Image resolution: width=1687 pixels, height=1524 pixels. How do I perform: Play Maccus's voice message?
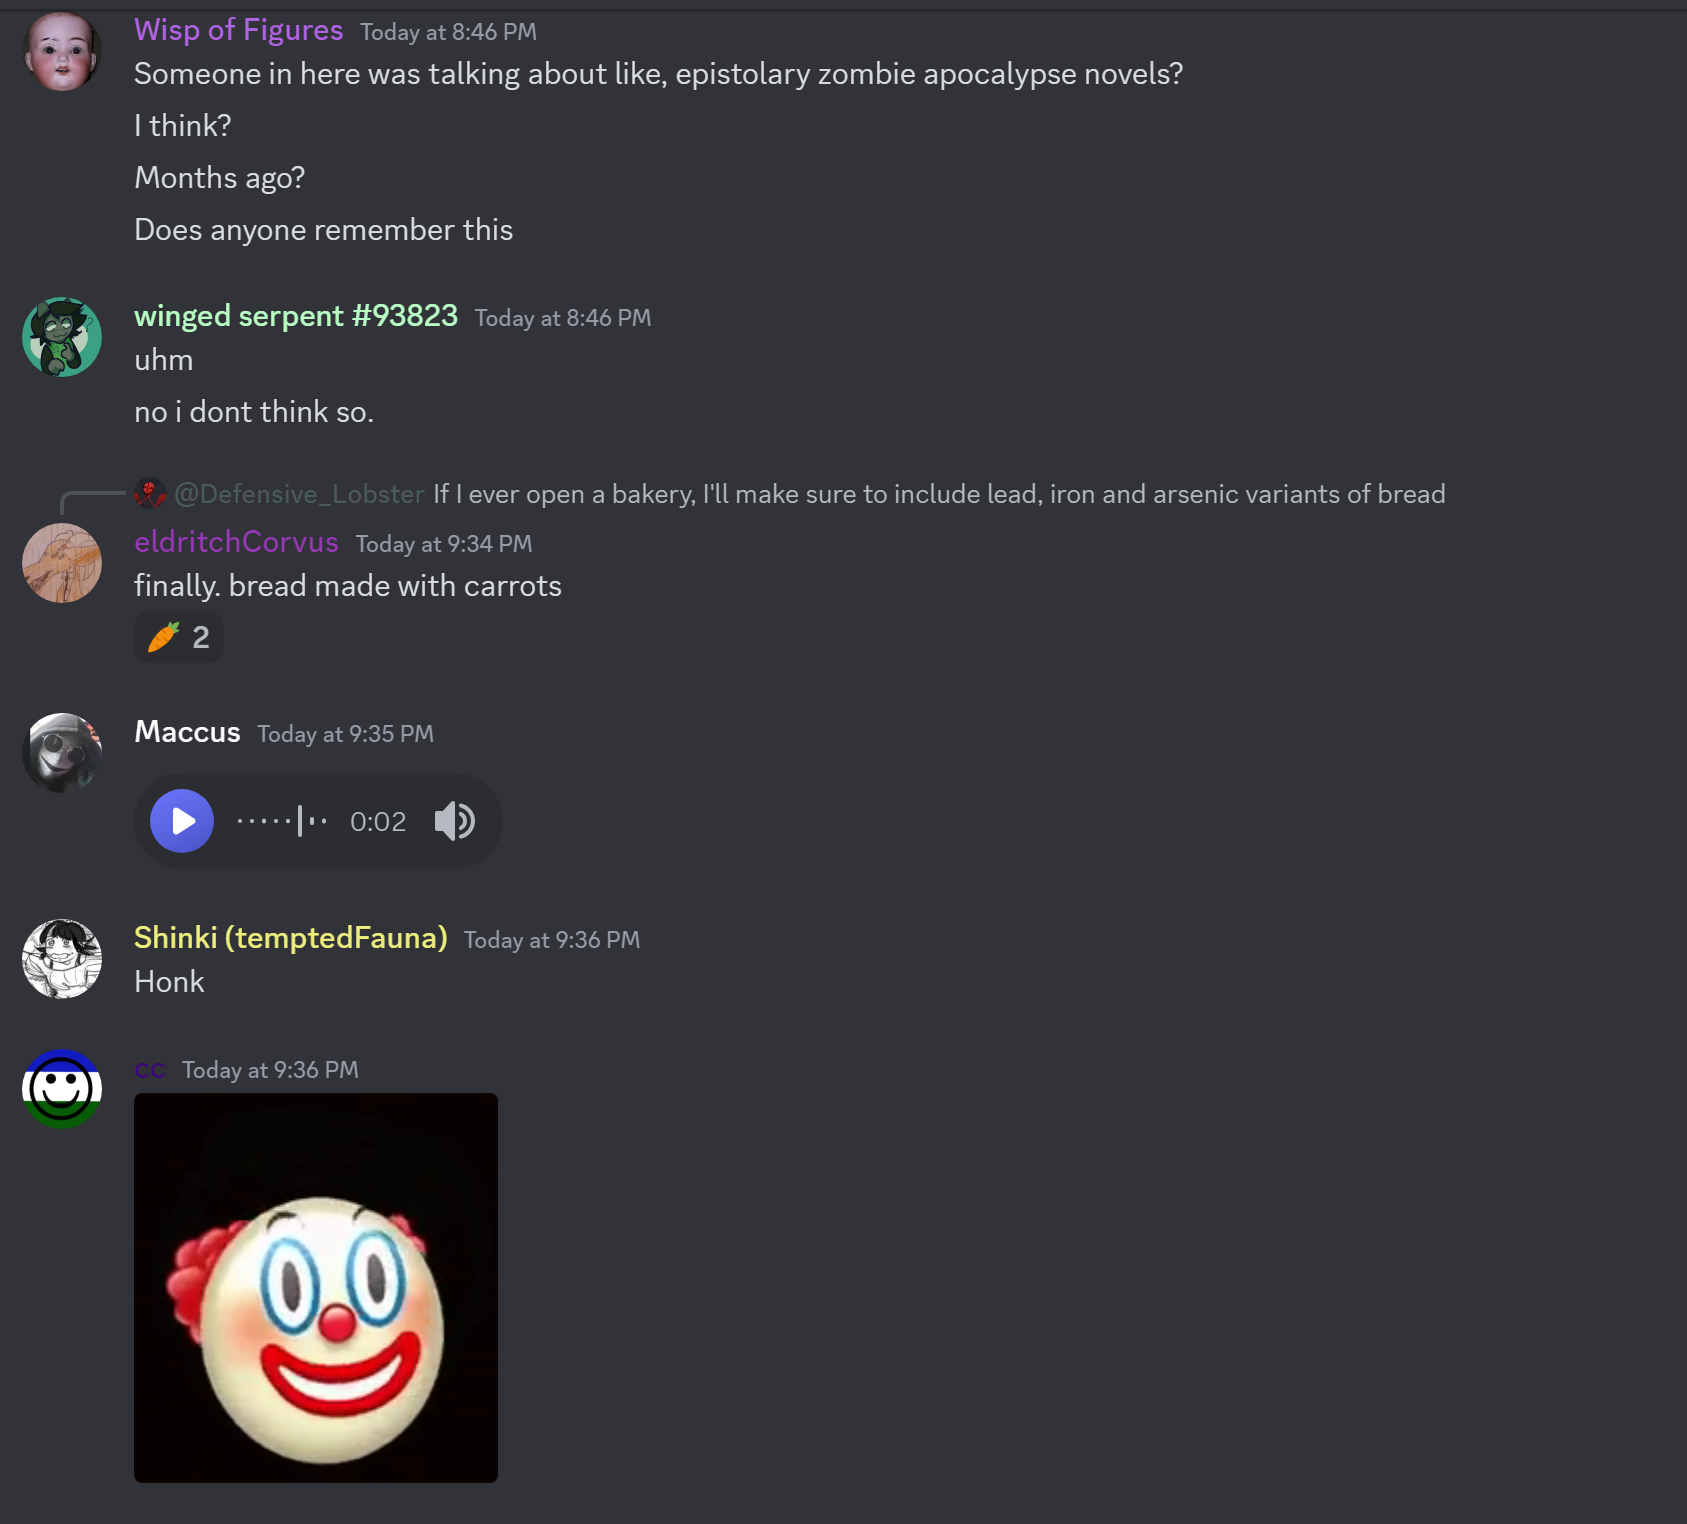point(182,821)
